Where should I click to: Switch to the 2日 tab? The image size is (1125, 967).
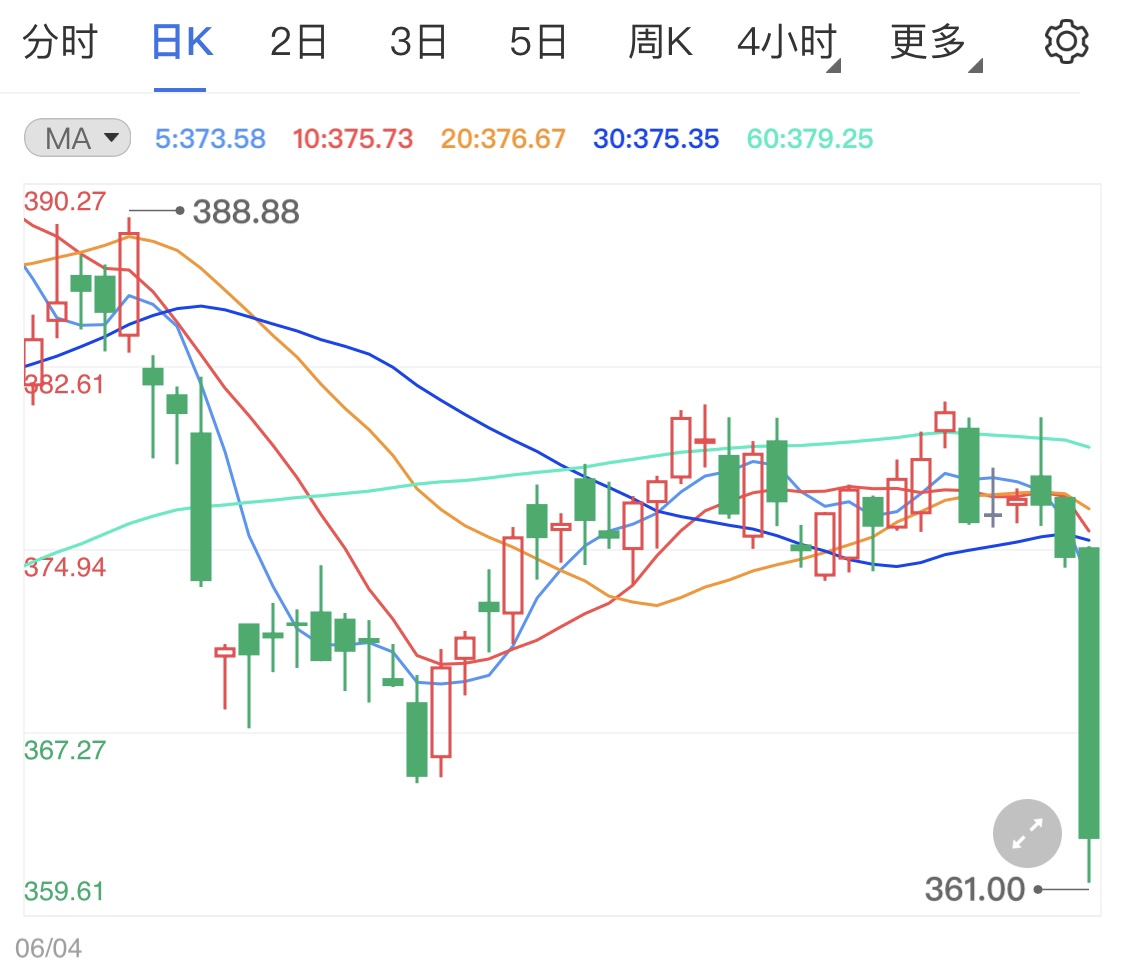click(298, 42)
